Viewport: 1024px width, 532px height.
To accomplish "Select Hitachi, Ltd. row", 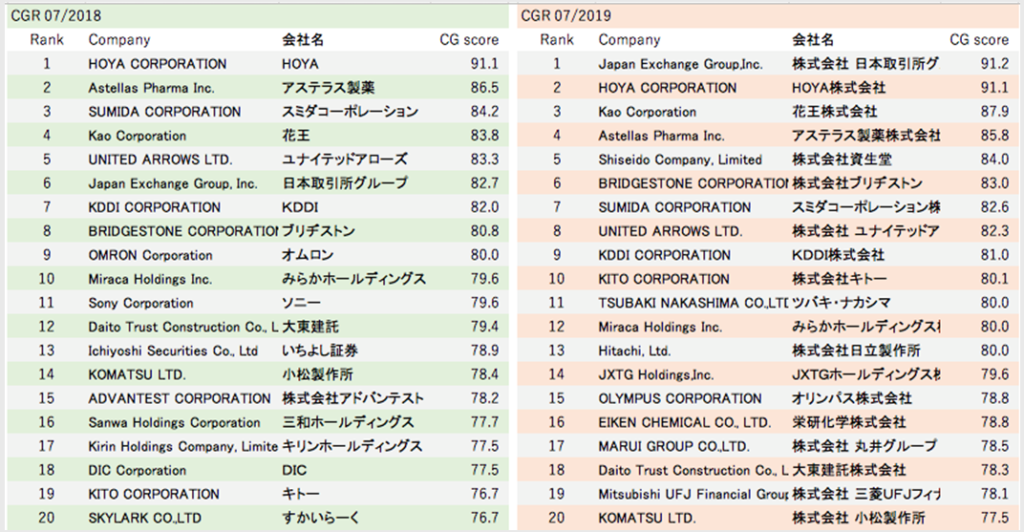I will point(767,351).
